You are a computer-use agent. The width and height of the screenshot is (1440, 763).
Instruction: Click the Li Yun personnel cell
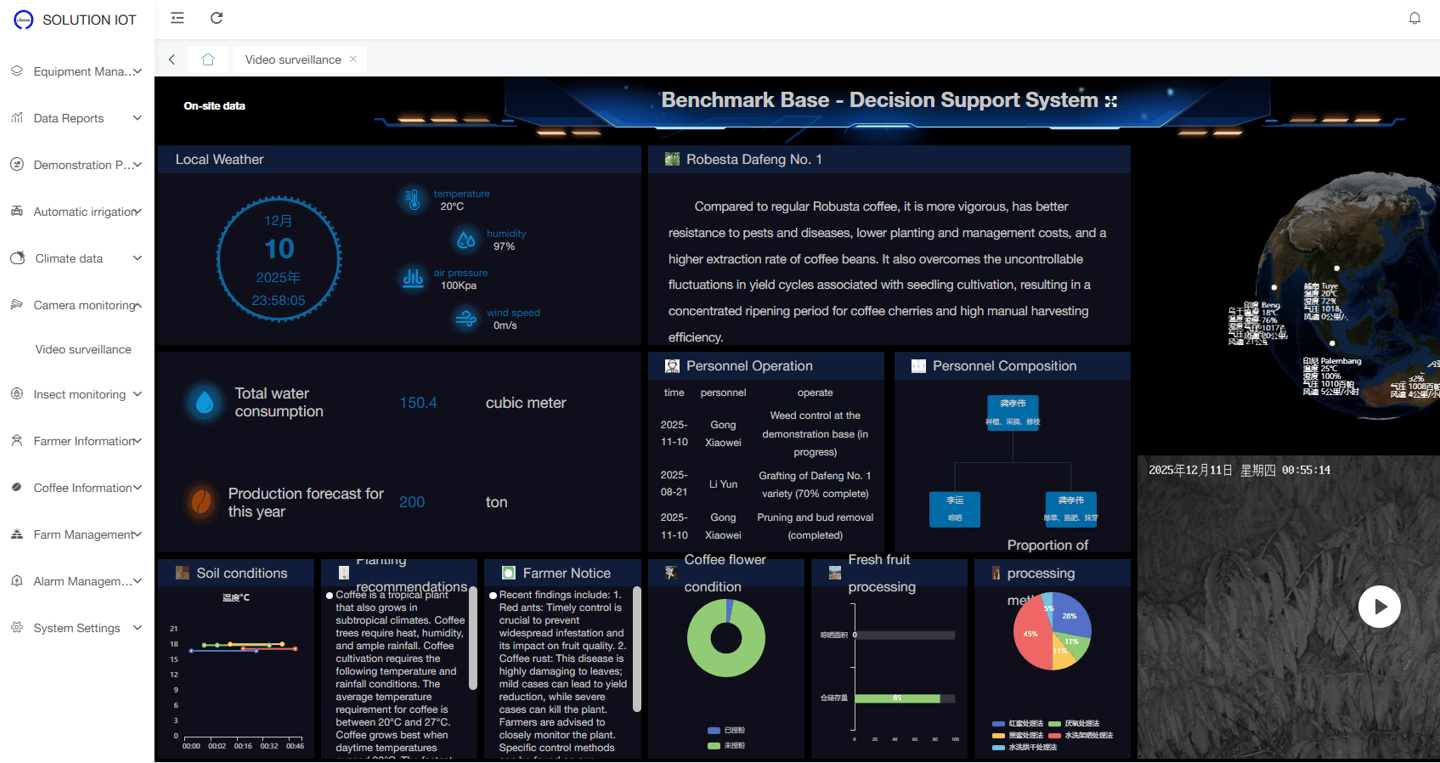click(723, 484)
